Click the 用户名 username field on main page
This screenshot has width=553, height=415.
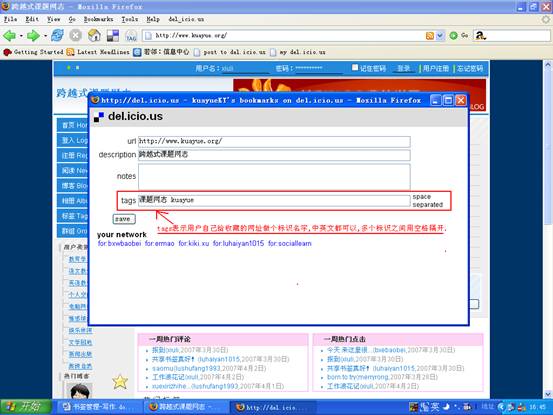(x=245, y=68)
